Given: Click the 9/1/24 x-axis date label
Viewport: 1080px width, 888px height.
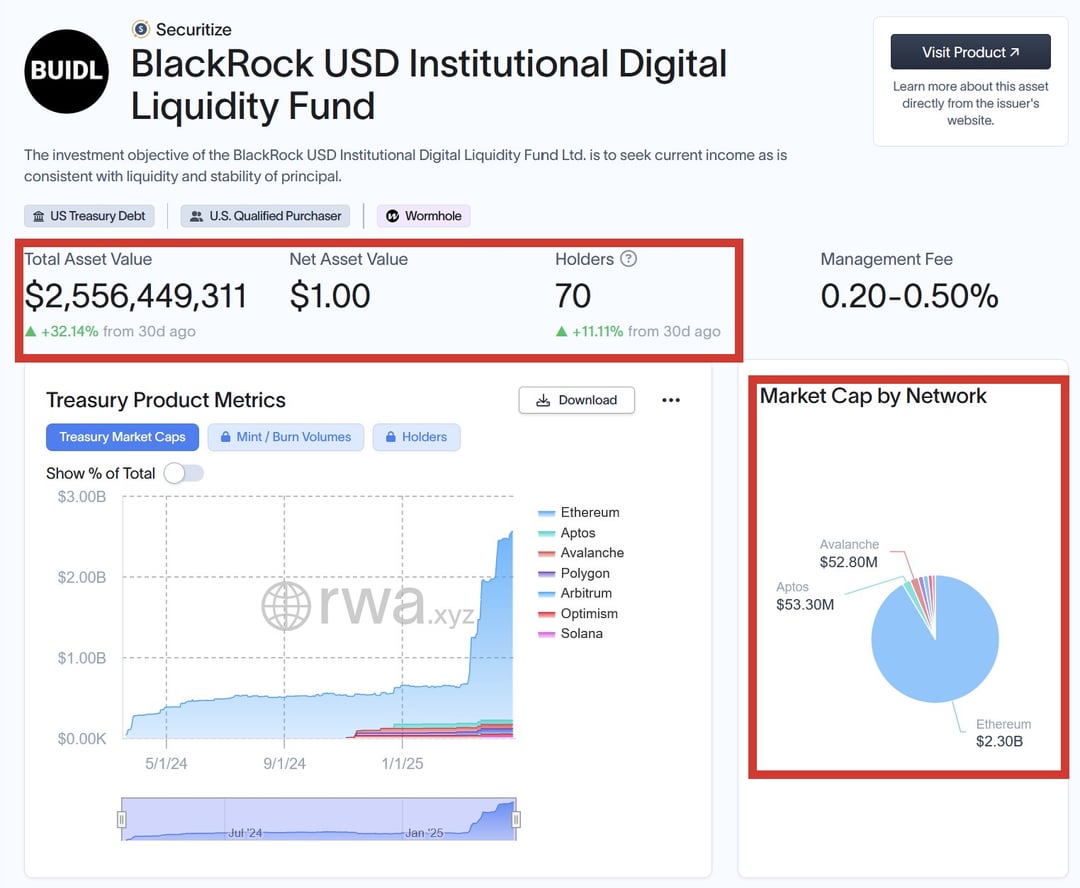Looking at the screenshot, I should (284, 763).
